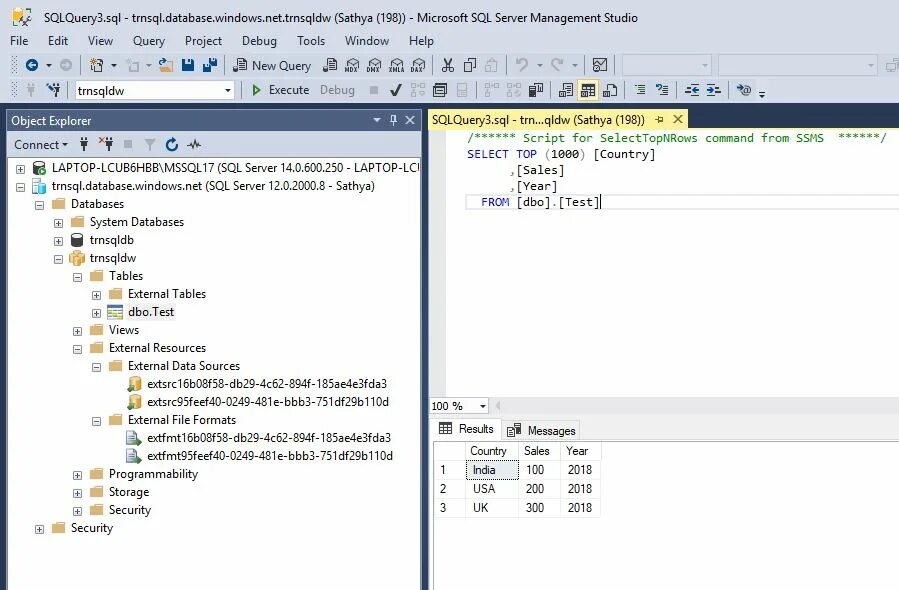The height and width of the screenshot is (590, 899).
Task: Select the SQLQuery3.sql document tab
Action: pyautogui.click(x=538, y=120)
